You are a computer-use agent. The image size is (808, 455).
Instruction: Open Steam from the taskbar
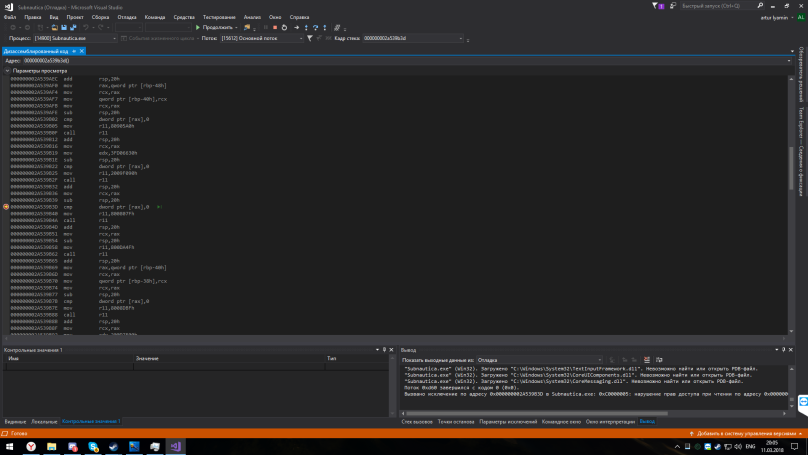(x=113, y=446)
